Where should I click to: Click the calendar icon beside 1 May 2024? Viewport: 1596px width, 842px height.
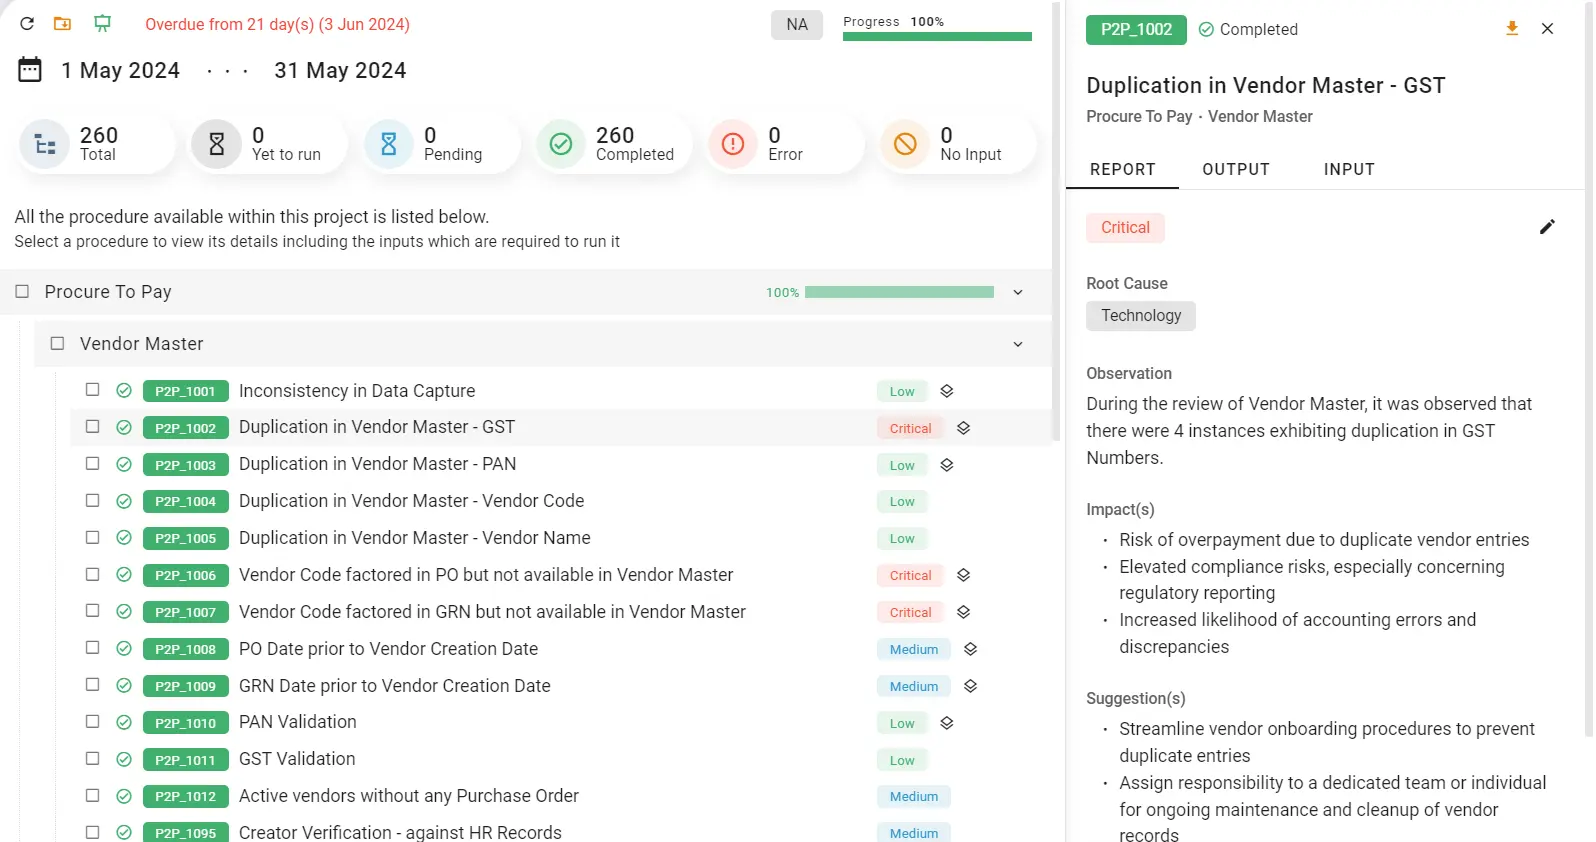point(30,70)
